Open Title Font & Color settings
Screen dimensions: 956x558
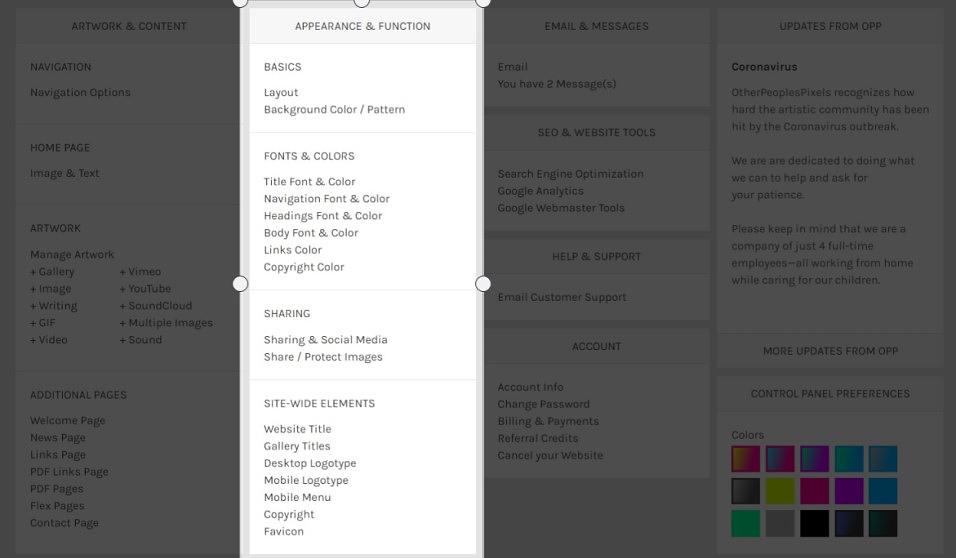coord(309,182)
